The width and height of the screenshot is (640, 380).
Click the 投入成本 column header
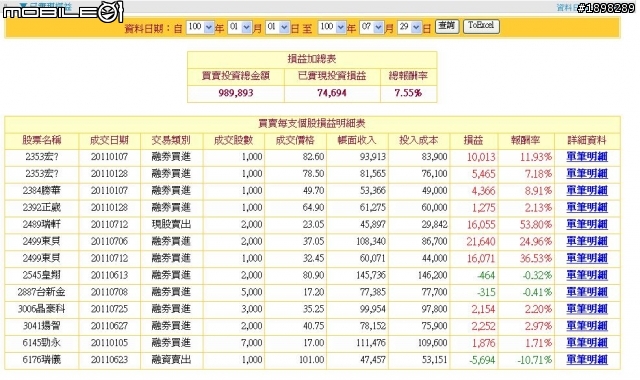click(419, 140)
